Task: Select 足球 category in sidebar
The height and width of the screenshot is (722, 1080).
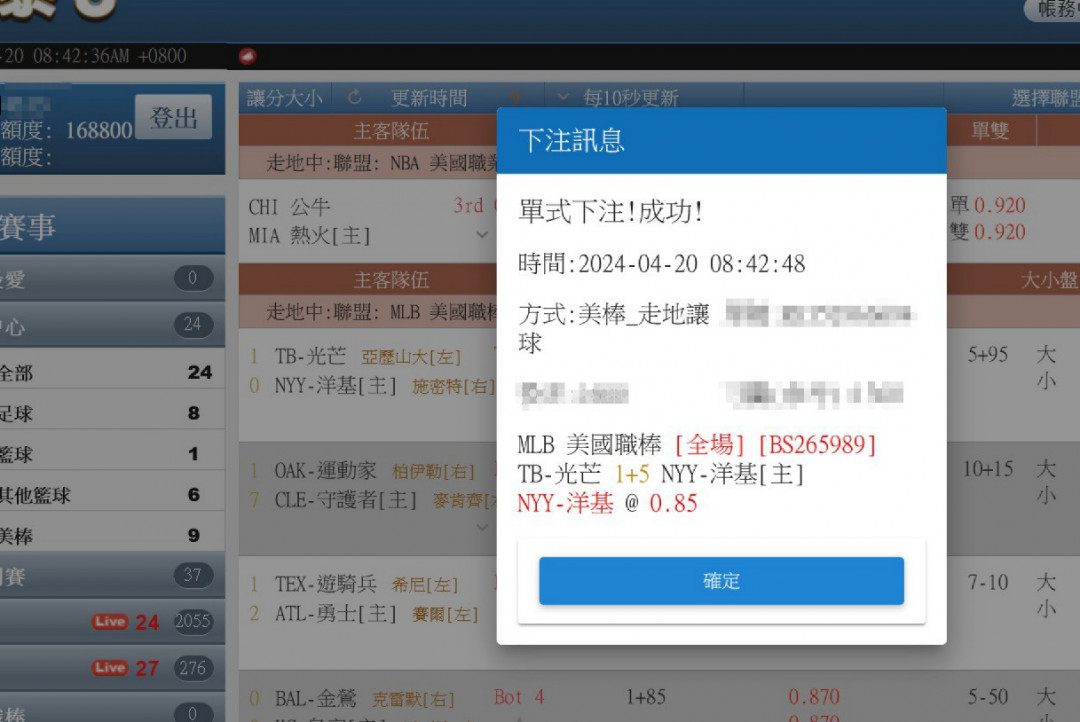Action: 112,413
